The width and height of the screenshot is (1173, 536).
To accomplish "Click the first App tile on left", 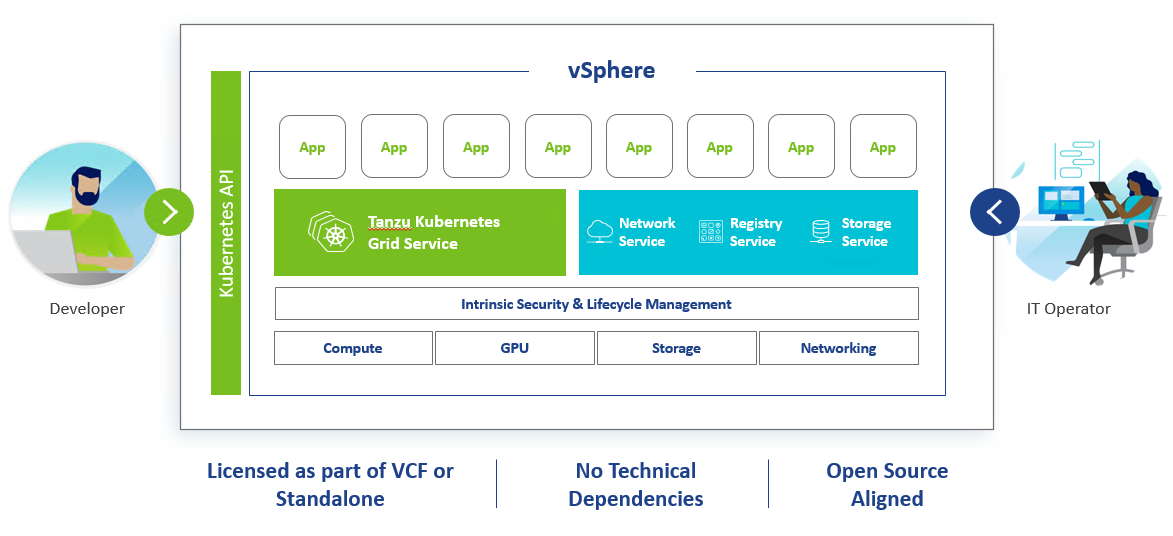I will [x=312, y=147].
